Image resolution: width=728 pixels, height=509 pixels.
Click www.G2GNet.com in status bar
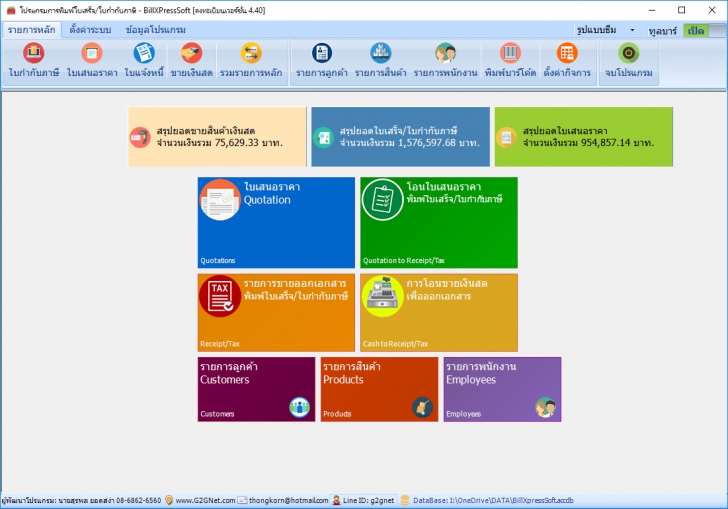coord(205,500)
